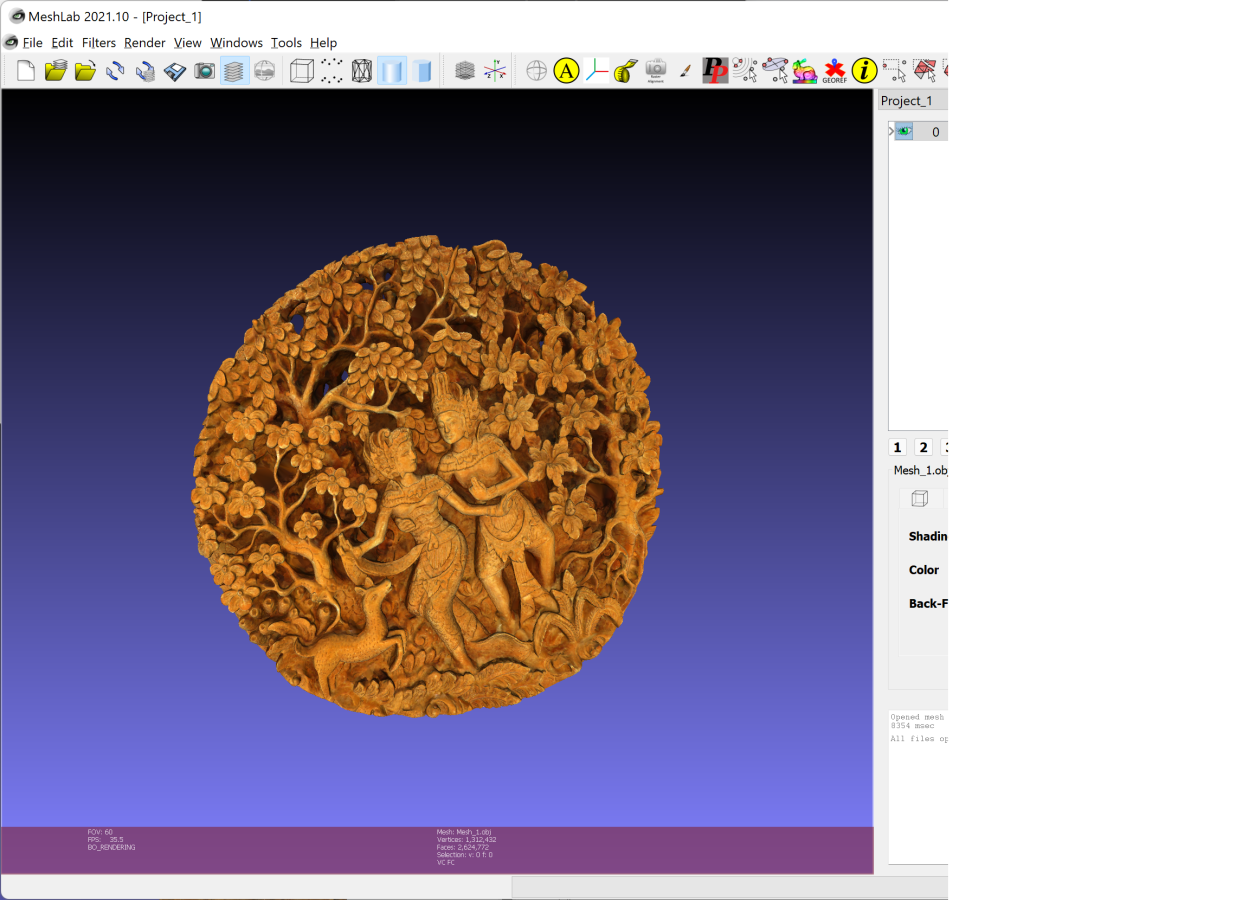Click the Import Mesh folder icon
The height and width of the screenshot is (900, 1249).
[x=85, y=71]
